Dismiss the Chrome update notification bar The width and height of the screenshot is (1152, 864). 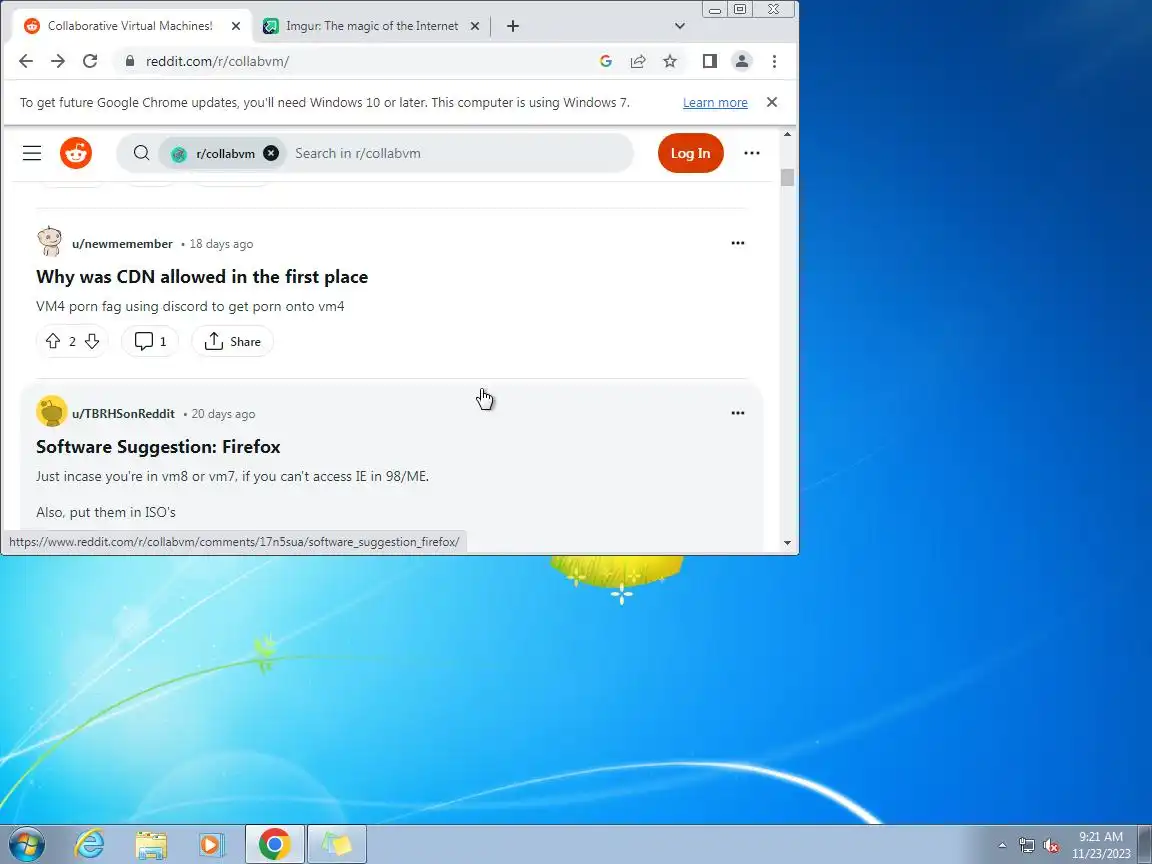pos(771,102)
